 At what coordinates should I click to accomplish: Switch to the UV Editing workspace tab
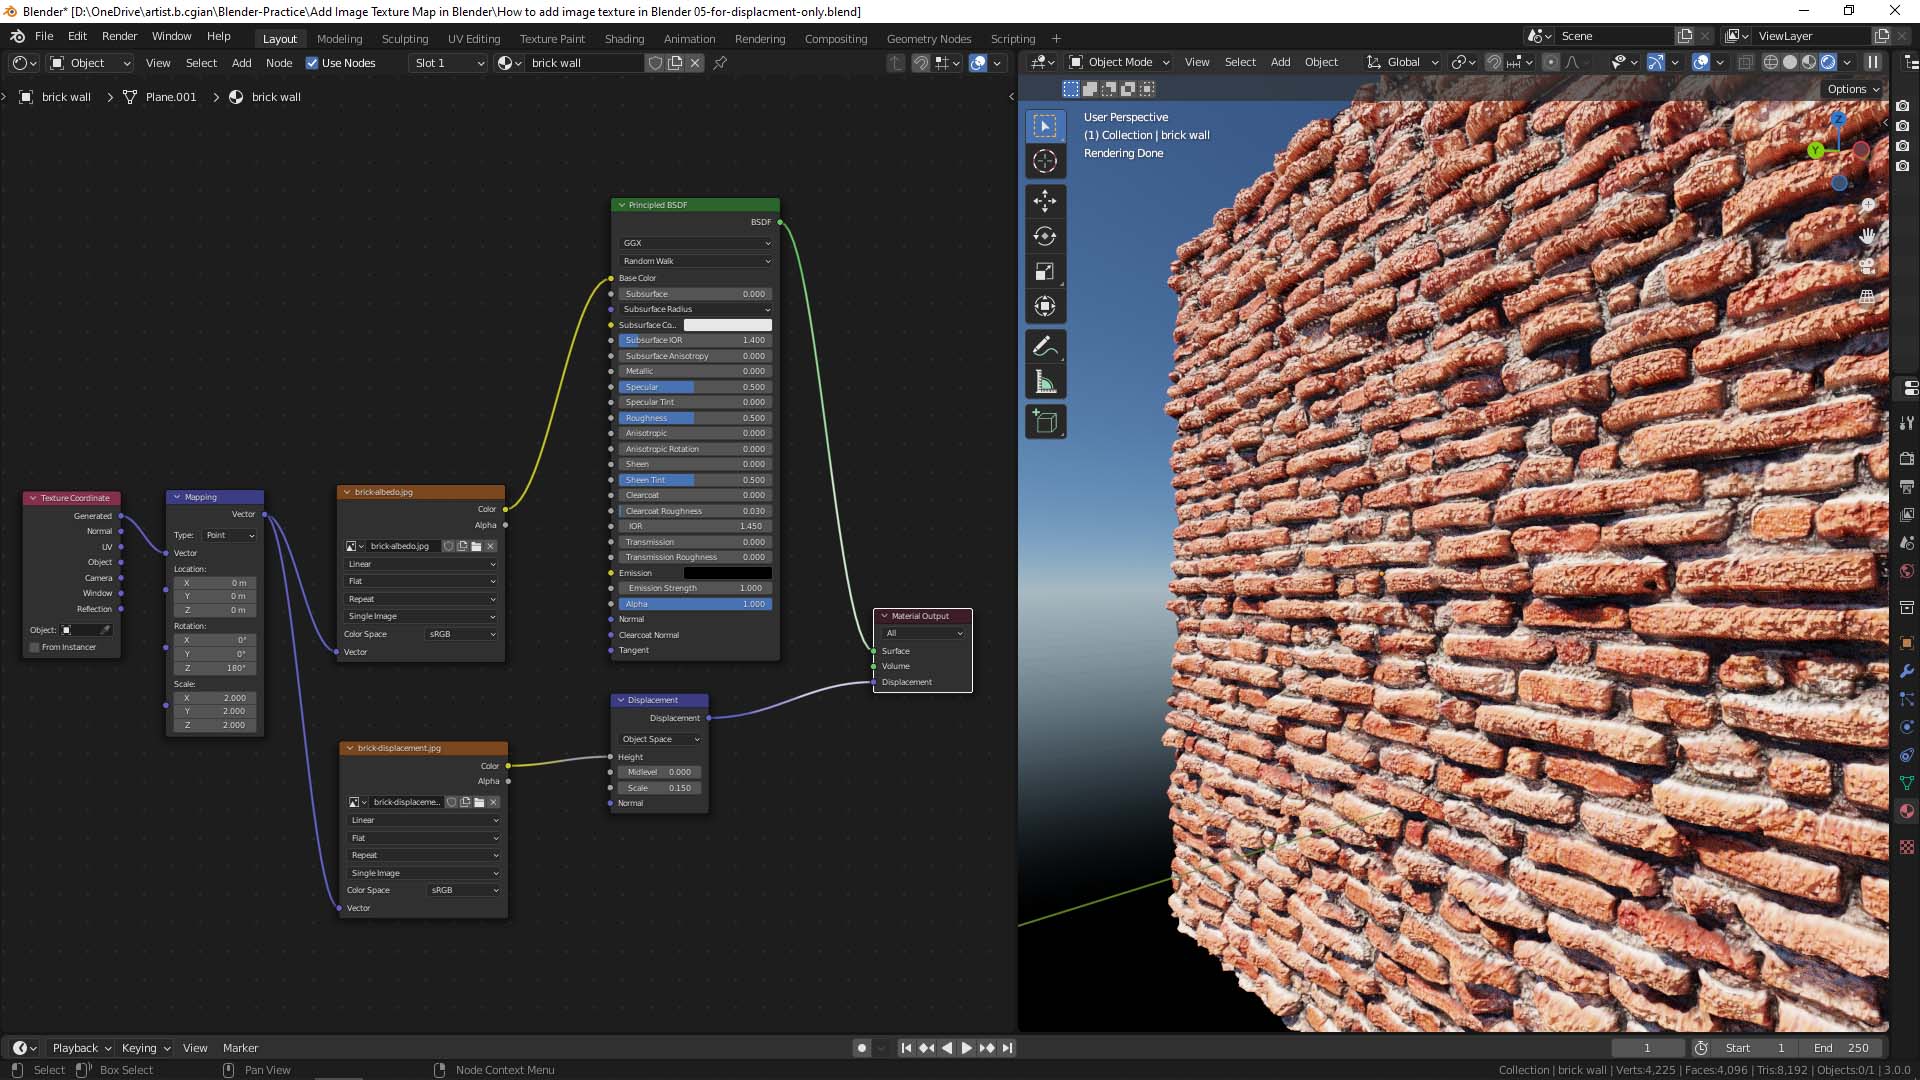pos(474,39)
